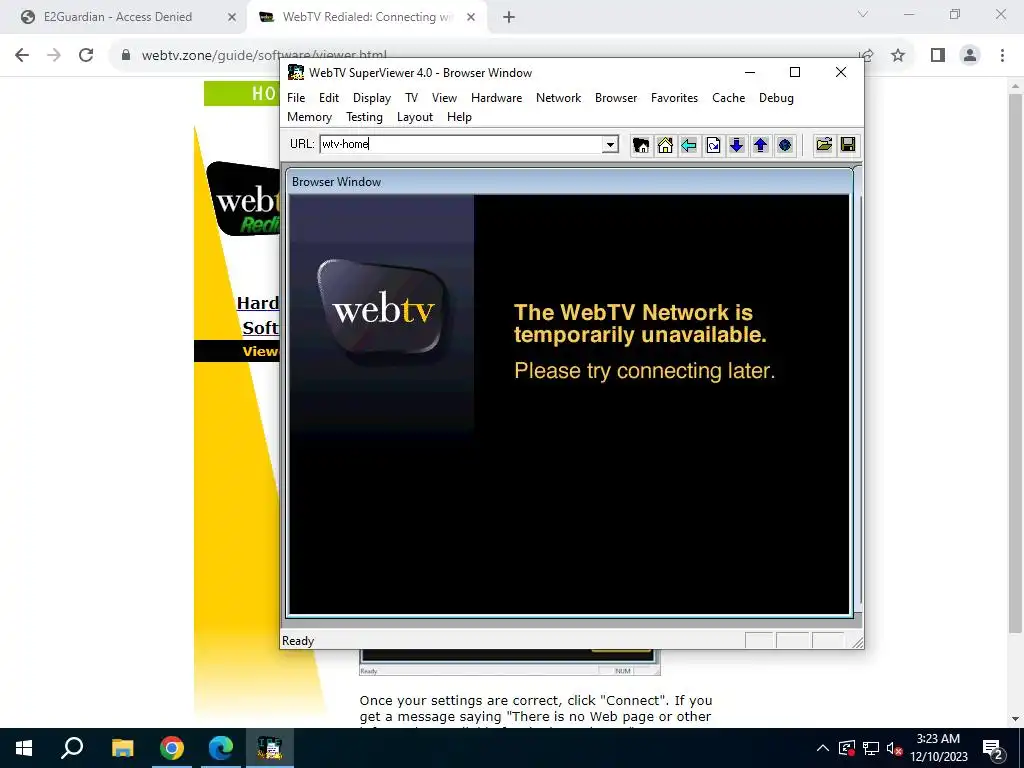
Task: Go back in Chrome
Action: [22, 56]
